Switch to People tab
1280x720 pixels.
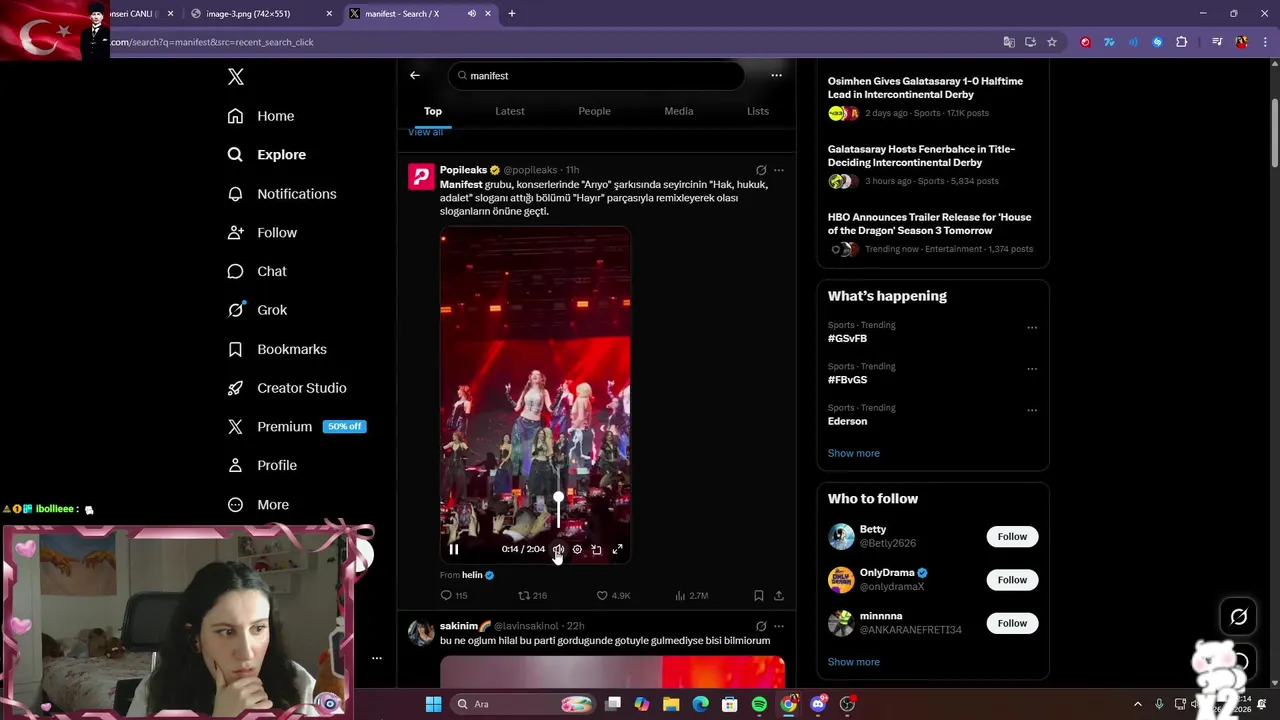[x=594, y=111]
